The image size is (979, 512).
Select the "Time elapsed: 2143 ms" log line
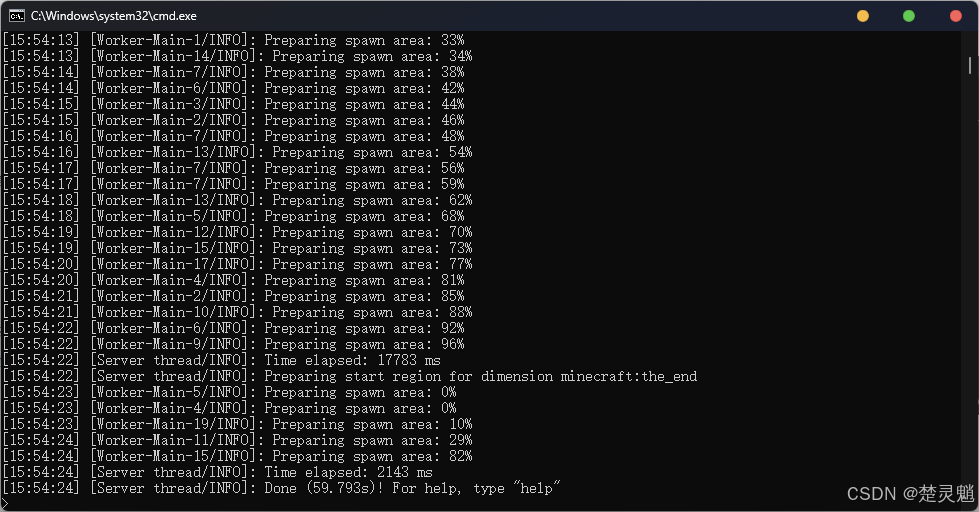click(218, 472)
